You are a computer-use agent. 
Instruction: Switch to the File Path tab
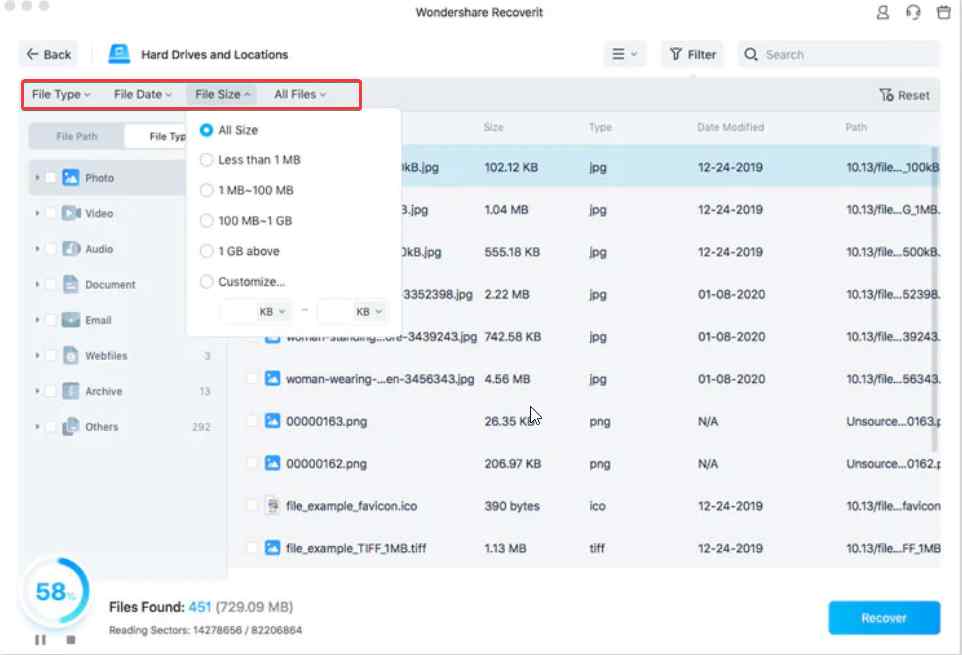point(77,137)
